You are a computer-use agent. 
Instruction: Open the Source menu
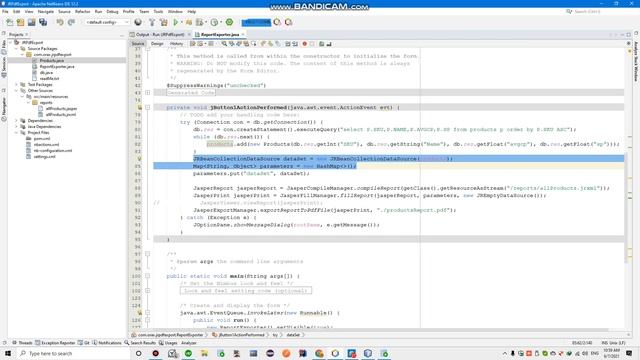pos(64,11)
